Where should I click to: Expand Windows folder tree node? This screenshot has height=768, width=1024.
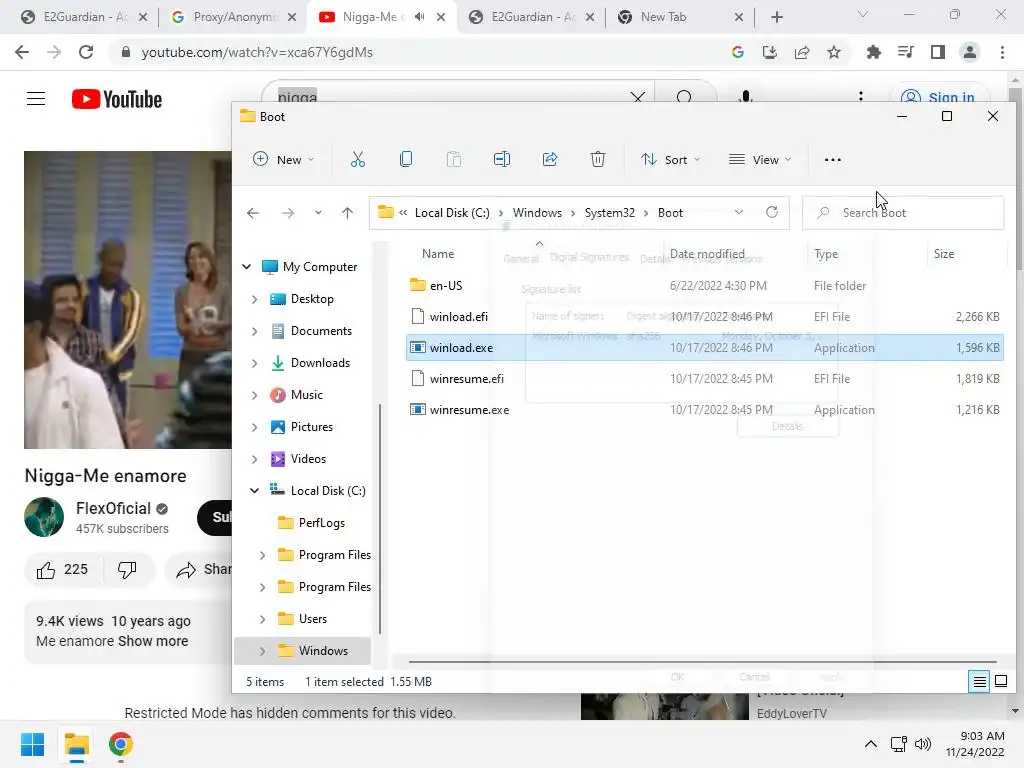click(263, 651)
